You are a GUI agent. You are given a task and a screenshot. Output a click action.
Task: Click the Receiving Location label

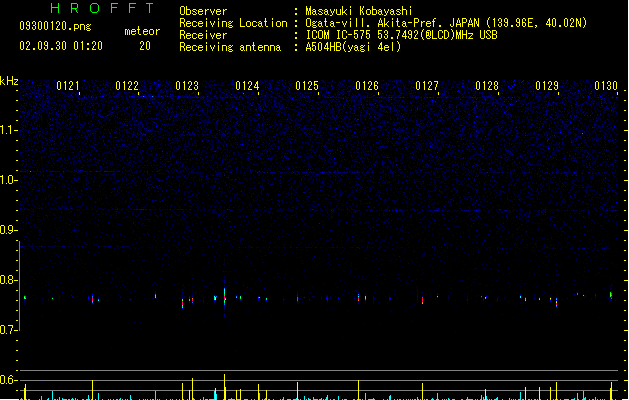click(233, 23)
